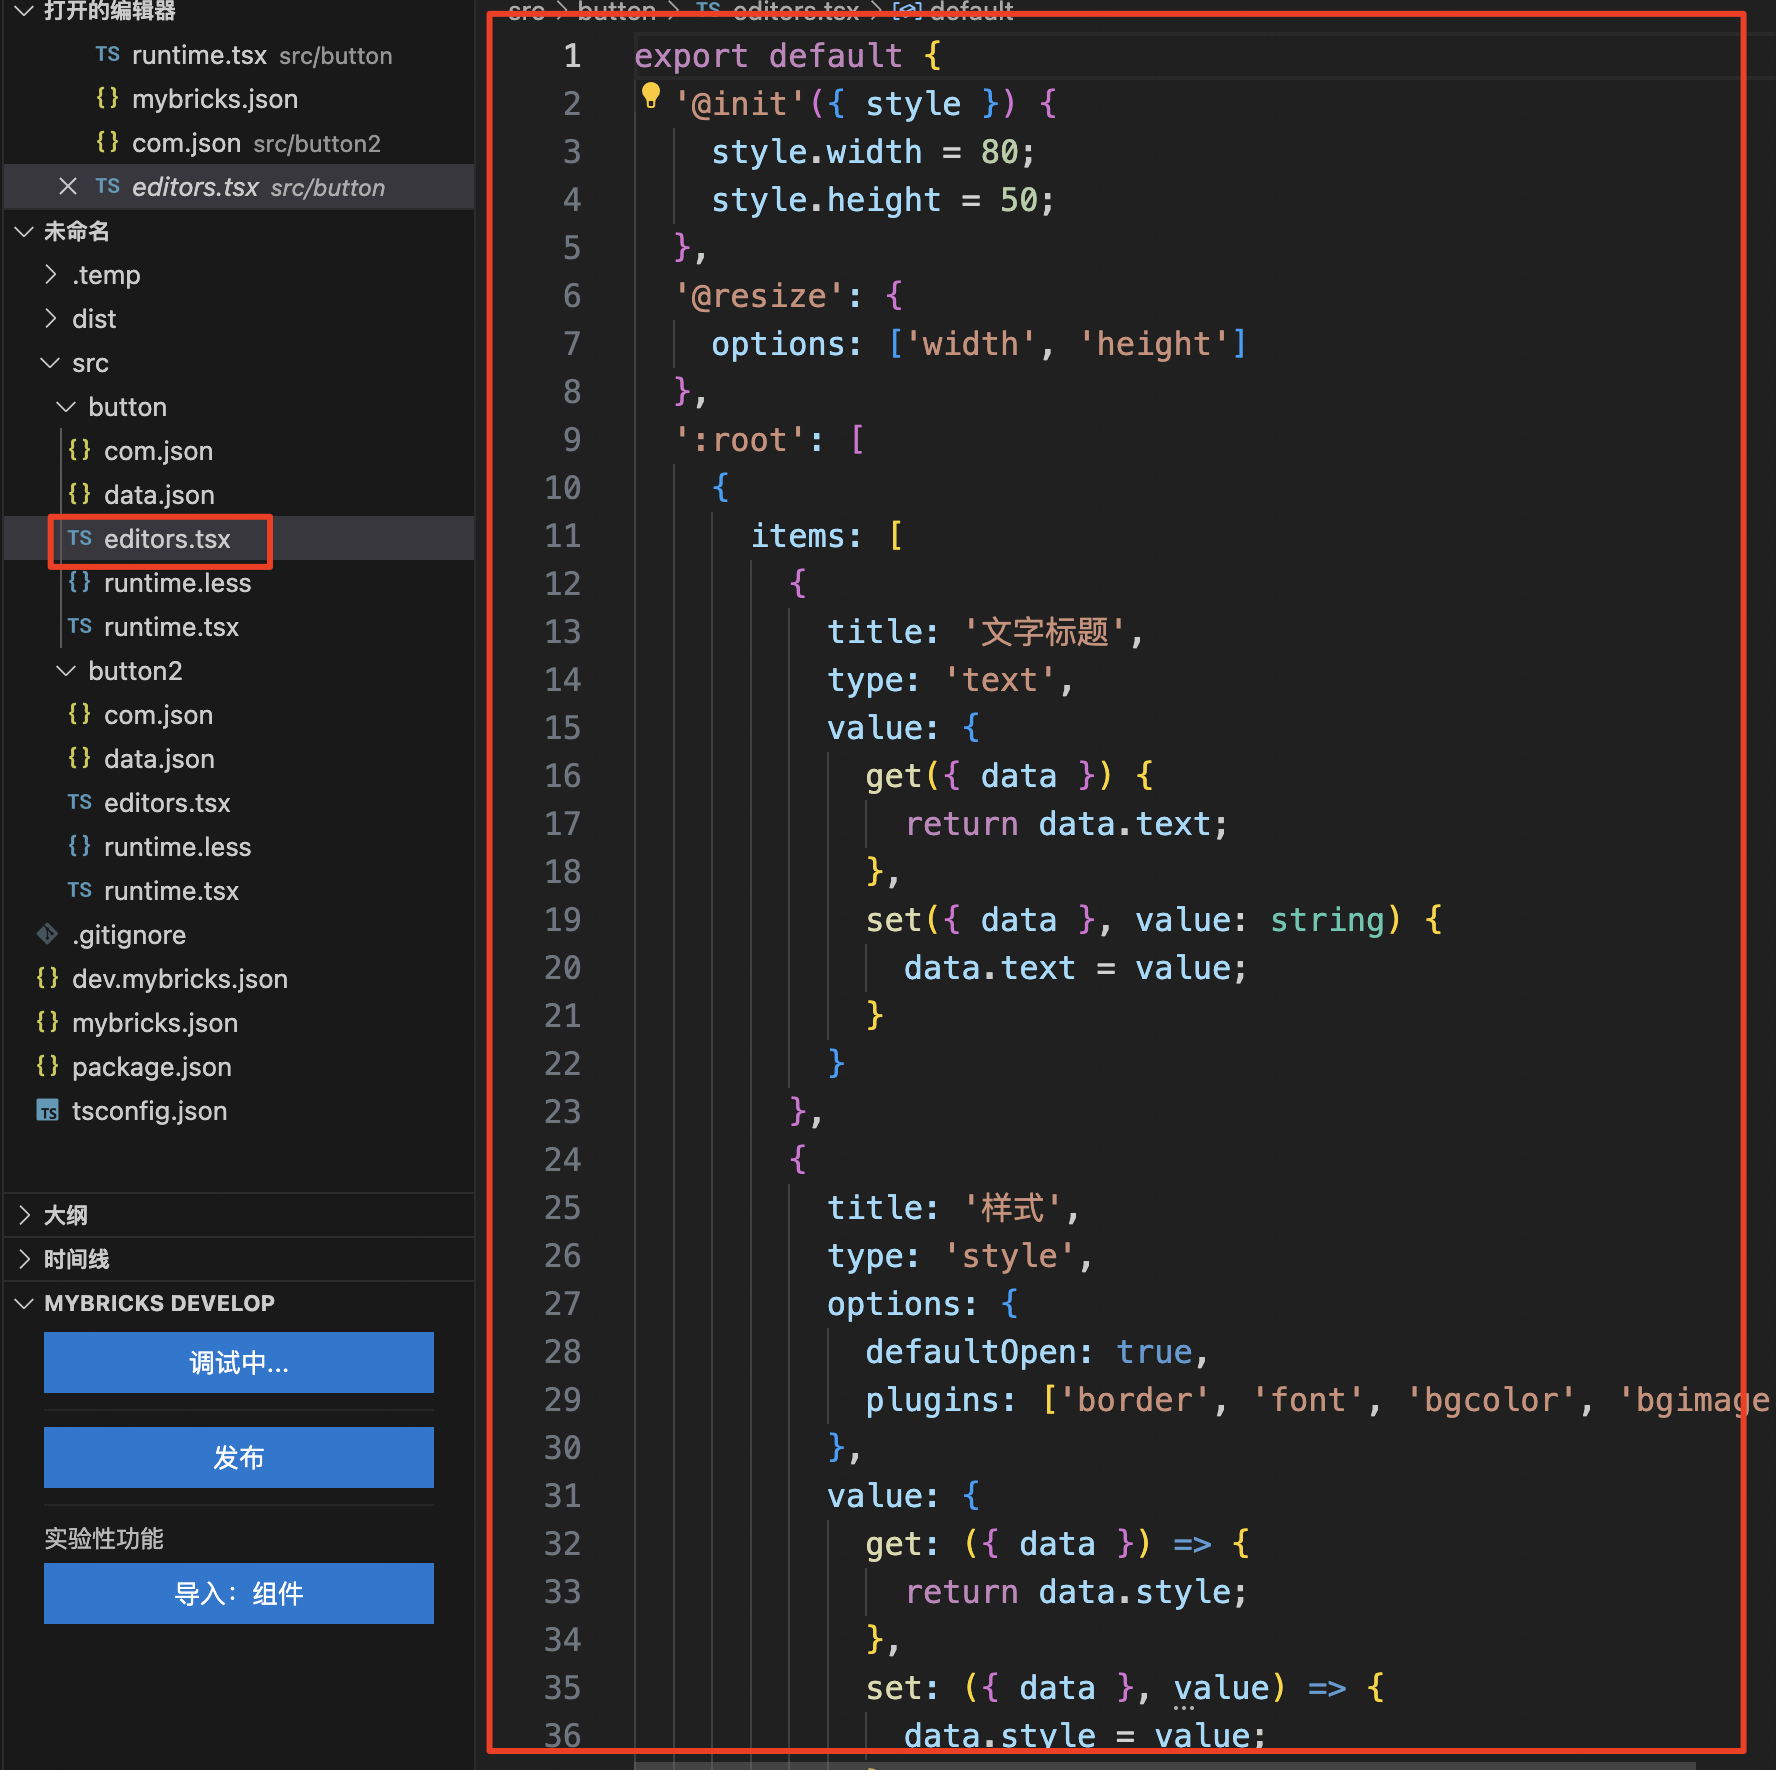Image resolution: width=1776 pixels, height=1770 pixels.
Task: Open root mybricks.json file
Action: (239, 1023)
